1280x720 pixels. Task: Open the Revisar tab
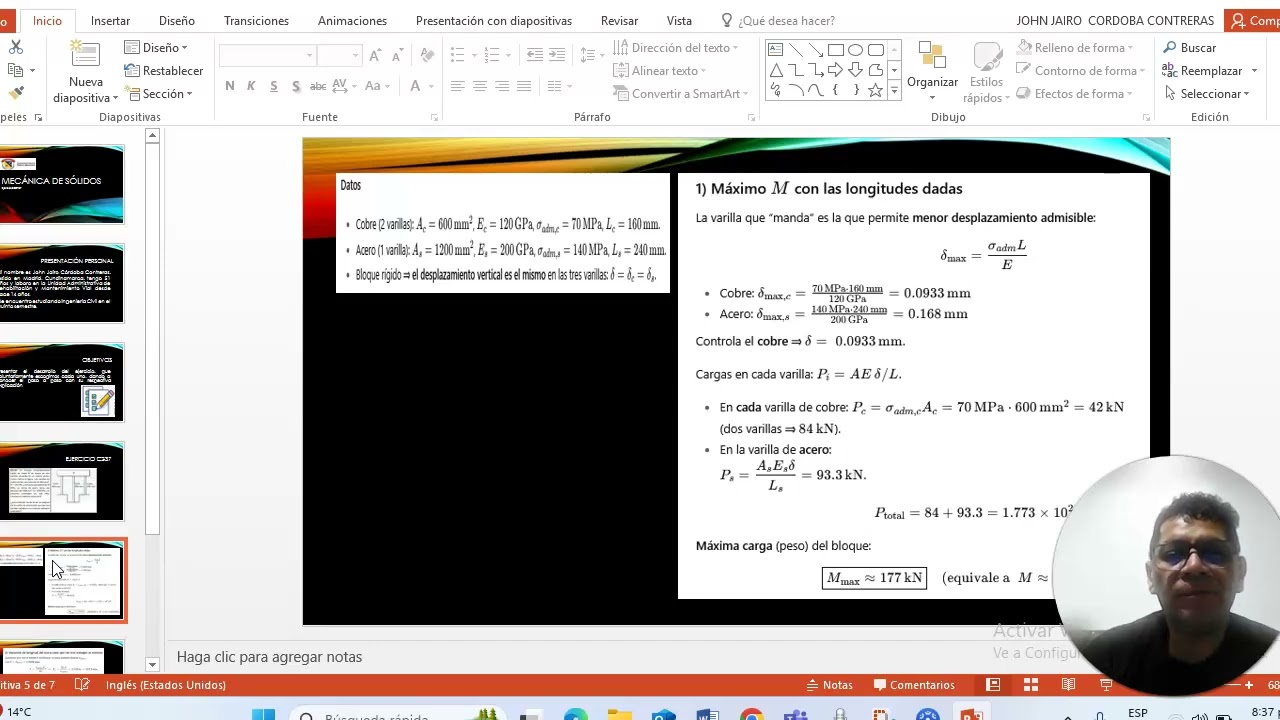tap(619, 20)
